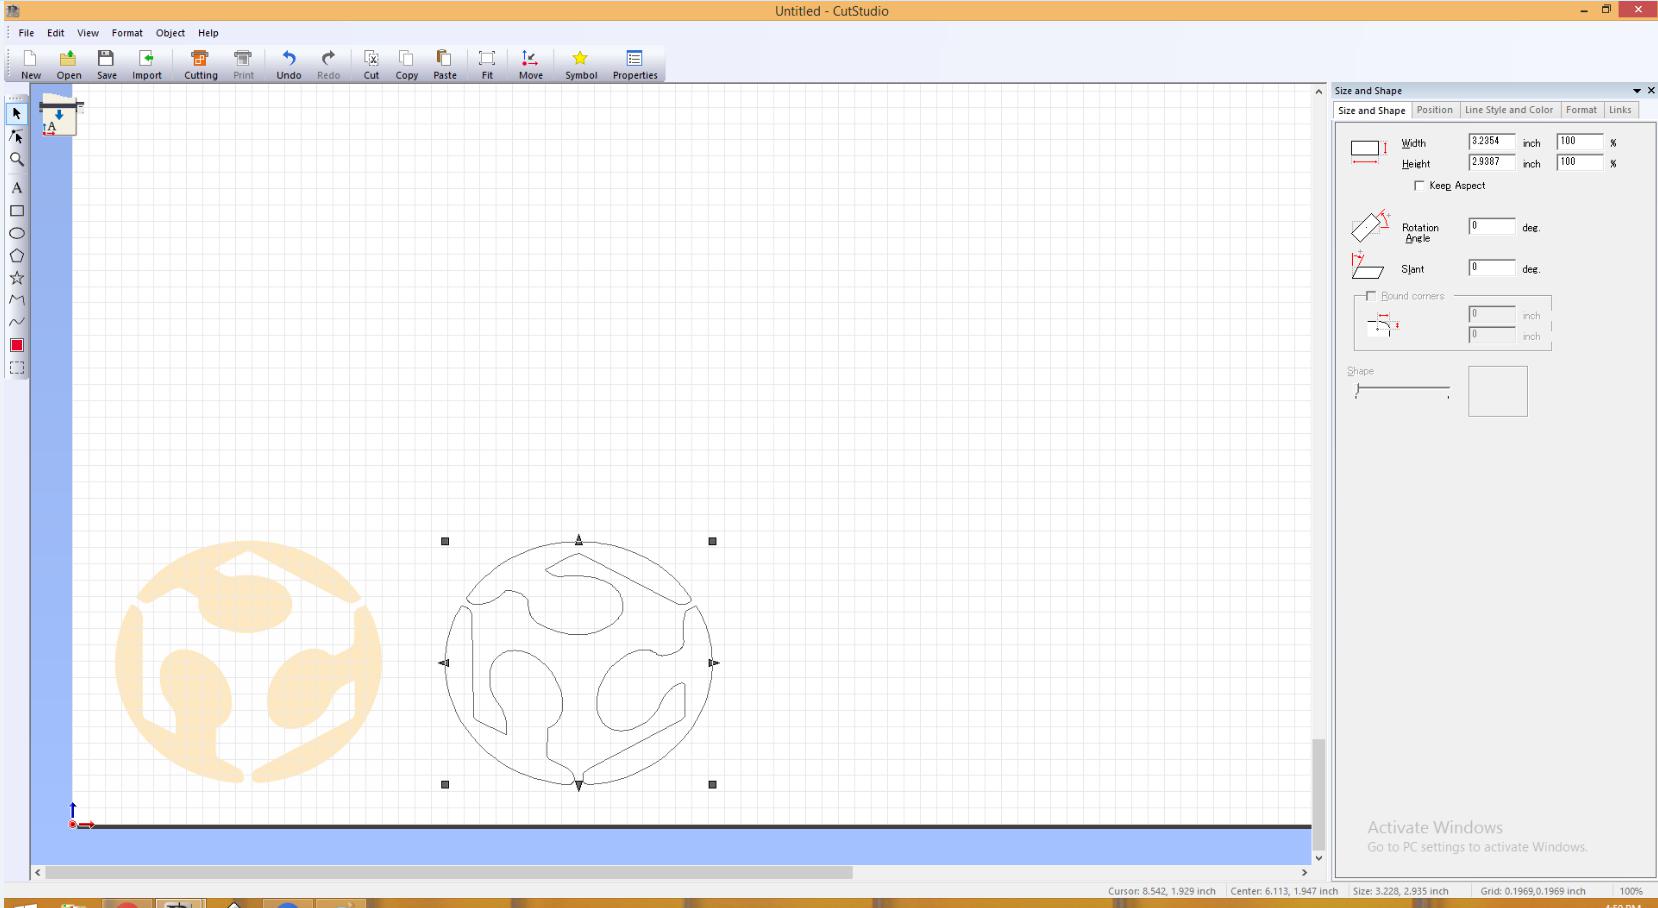This screenshot has width=1658, height=908.
Task: Click the horizontal scrollbar thumb
Action: [449, 873]
